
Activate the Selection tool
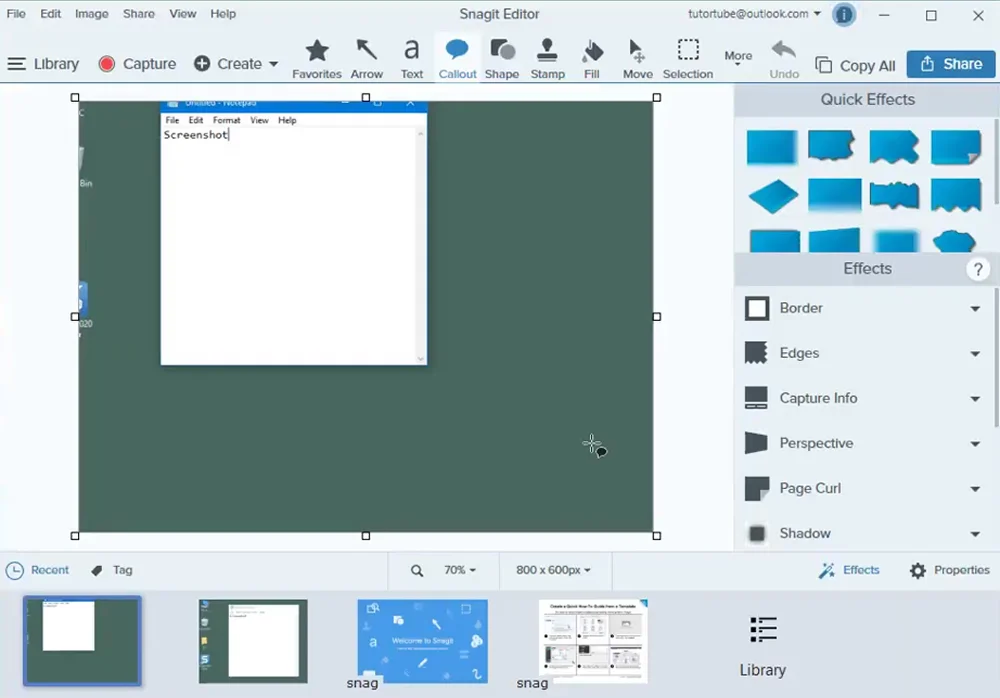pyautogui.click(x=688, y=58)
